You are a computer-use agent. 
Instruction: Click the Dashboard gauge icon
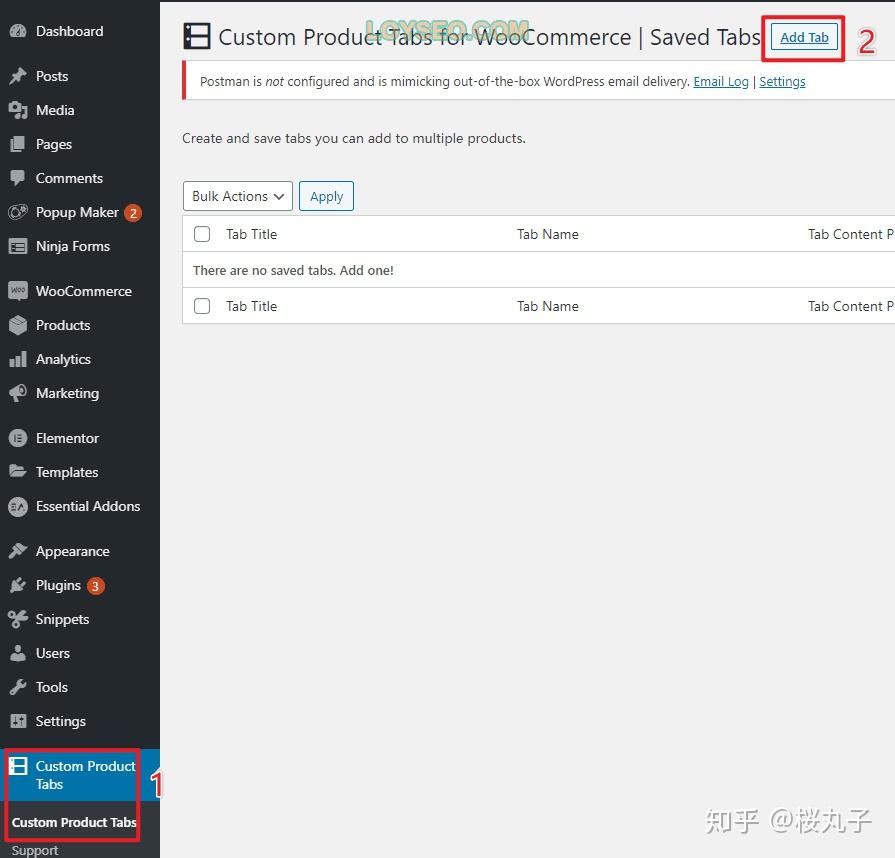coord(18,31)
